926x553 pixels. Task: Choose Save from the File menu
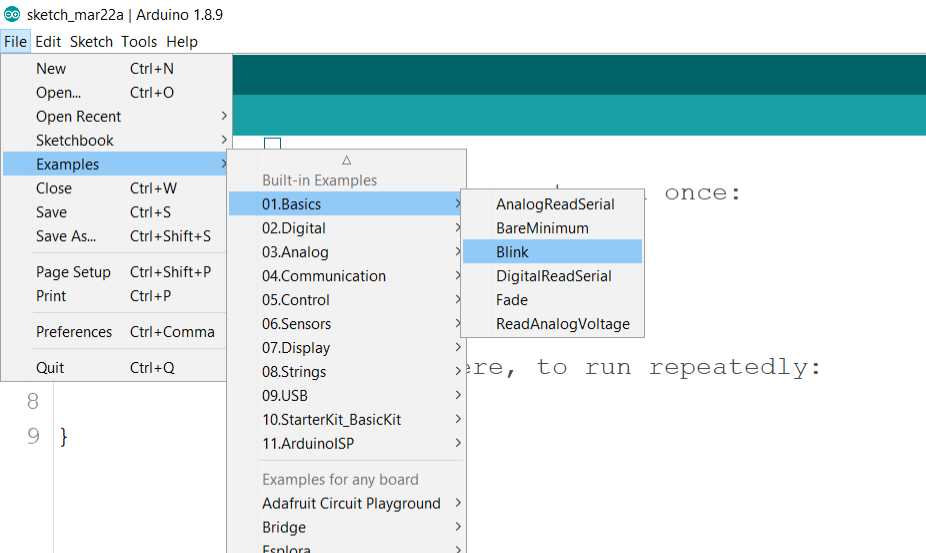tap(115, 212)
